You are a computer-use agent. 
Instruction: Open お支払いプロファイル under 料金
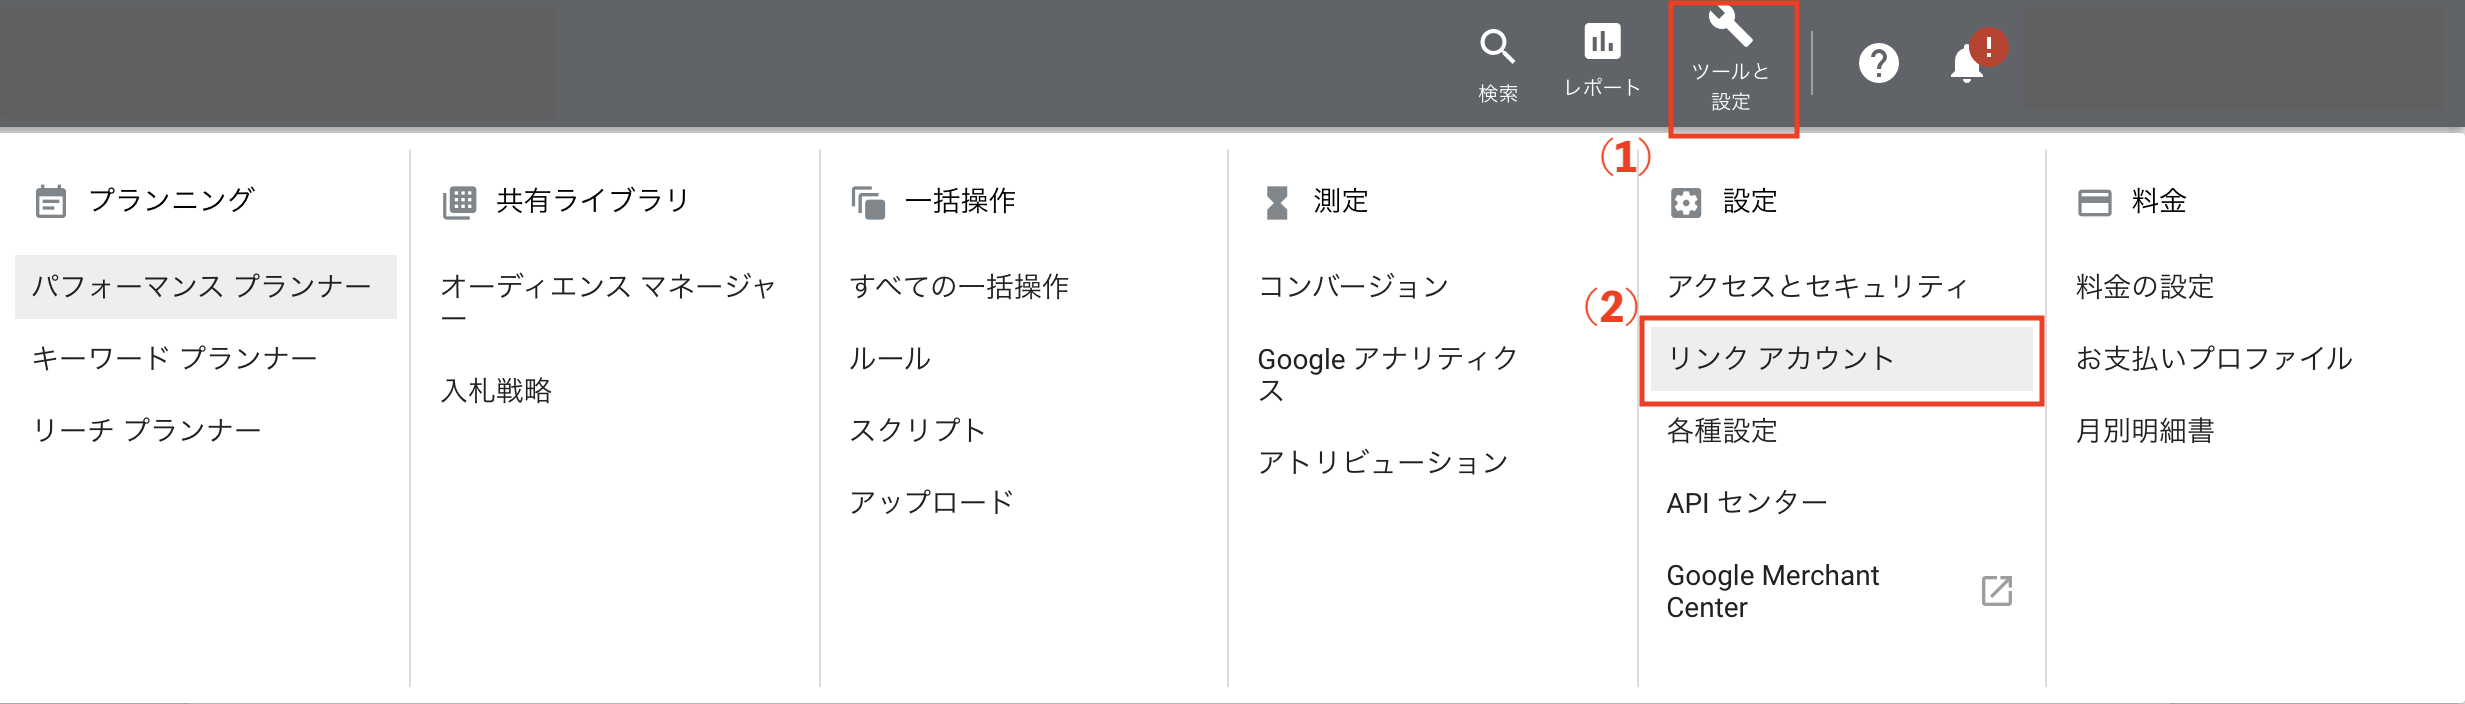coord(2214,357)
